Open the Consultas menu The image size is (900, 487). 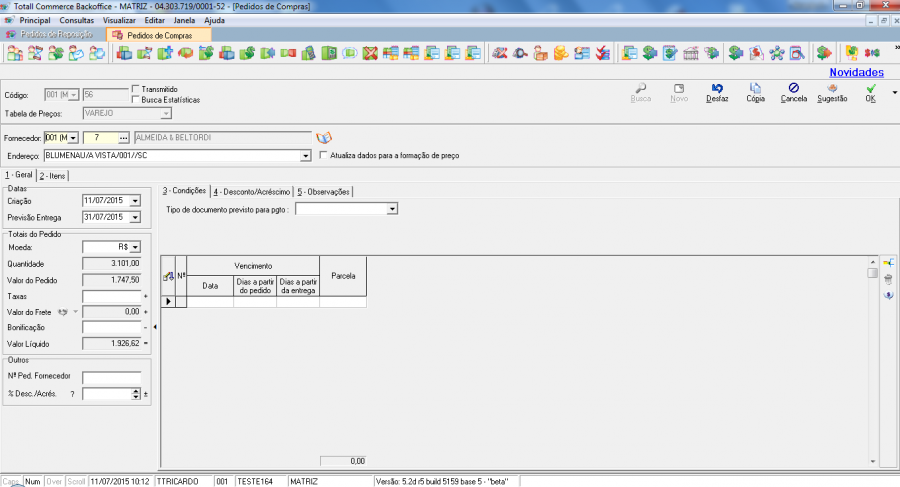coord(77,20)
